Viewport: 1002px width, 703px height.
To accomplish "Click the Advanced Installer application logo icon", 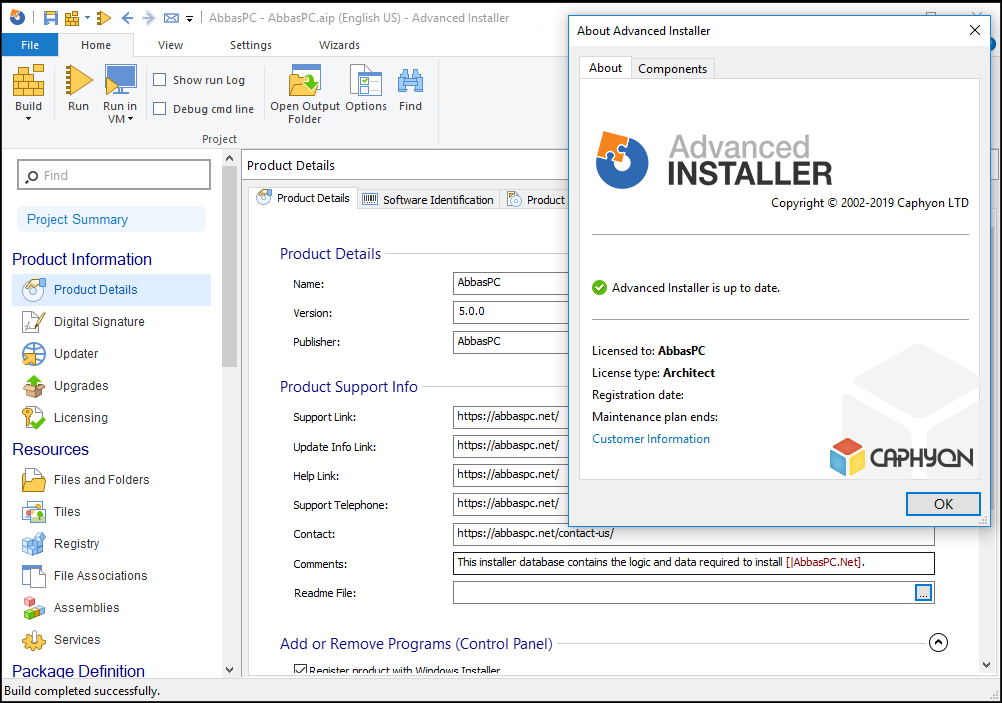I will (17, 17).
